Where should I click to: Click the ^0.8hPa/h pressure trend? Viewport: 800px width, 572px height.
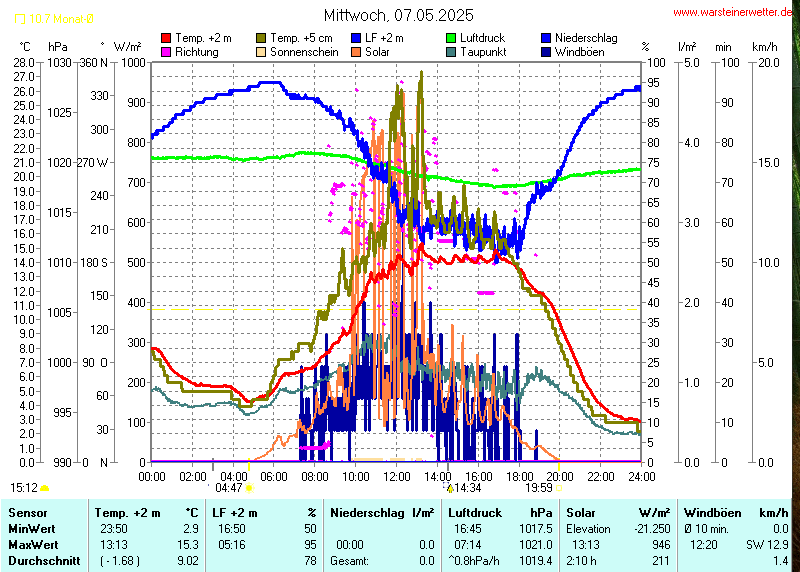(473, 561)
